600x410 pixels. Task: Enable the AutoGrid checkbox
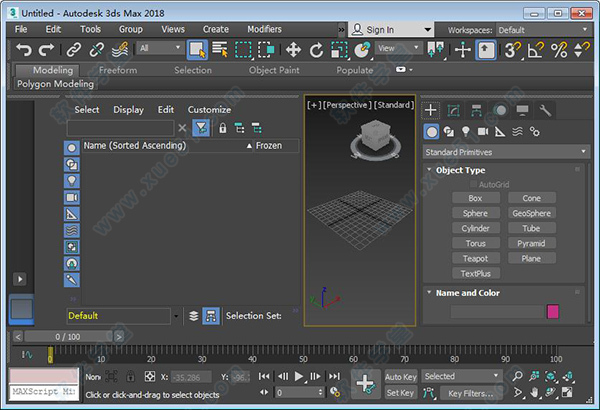point(473,185)
